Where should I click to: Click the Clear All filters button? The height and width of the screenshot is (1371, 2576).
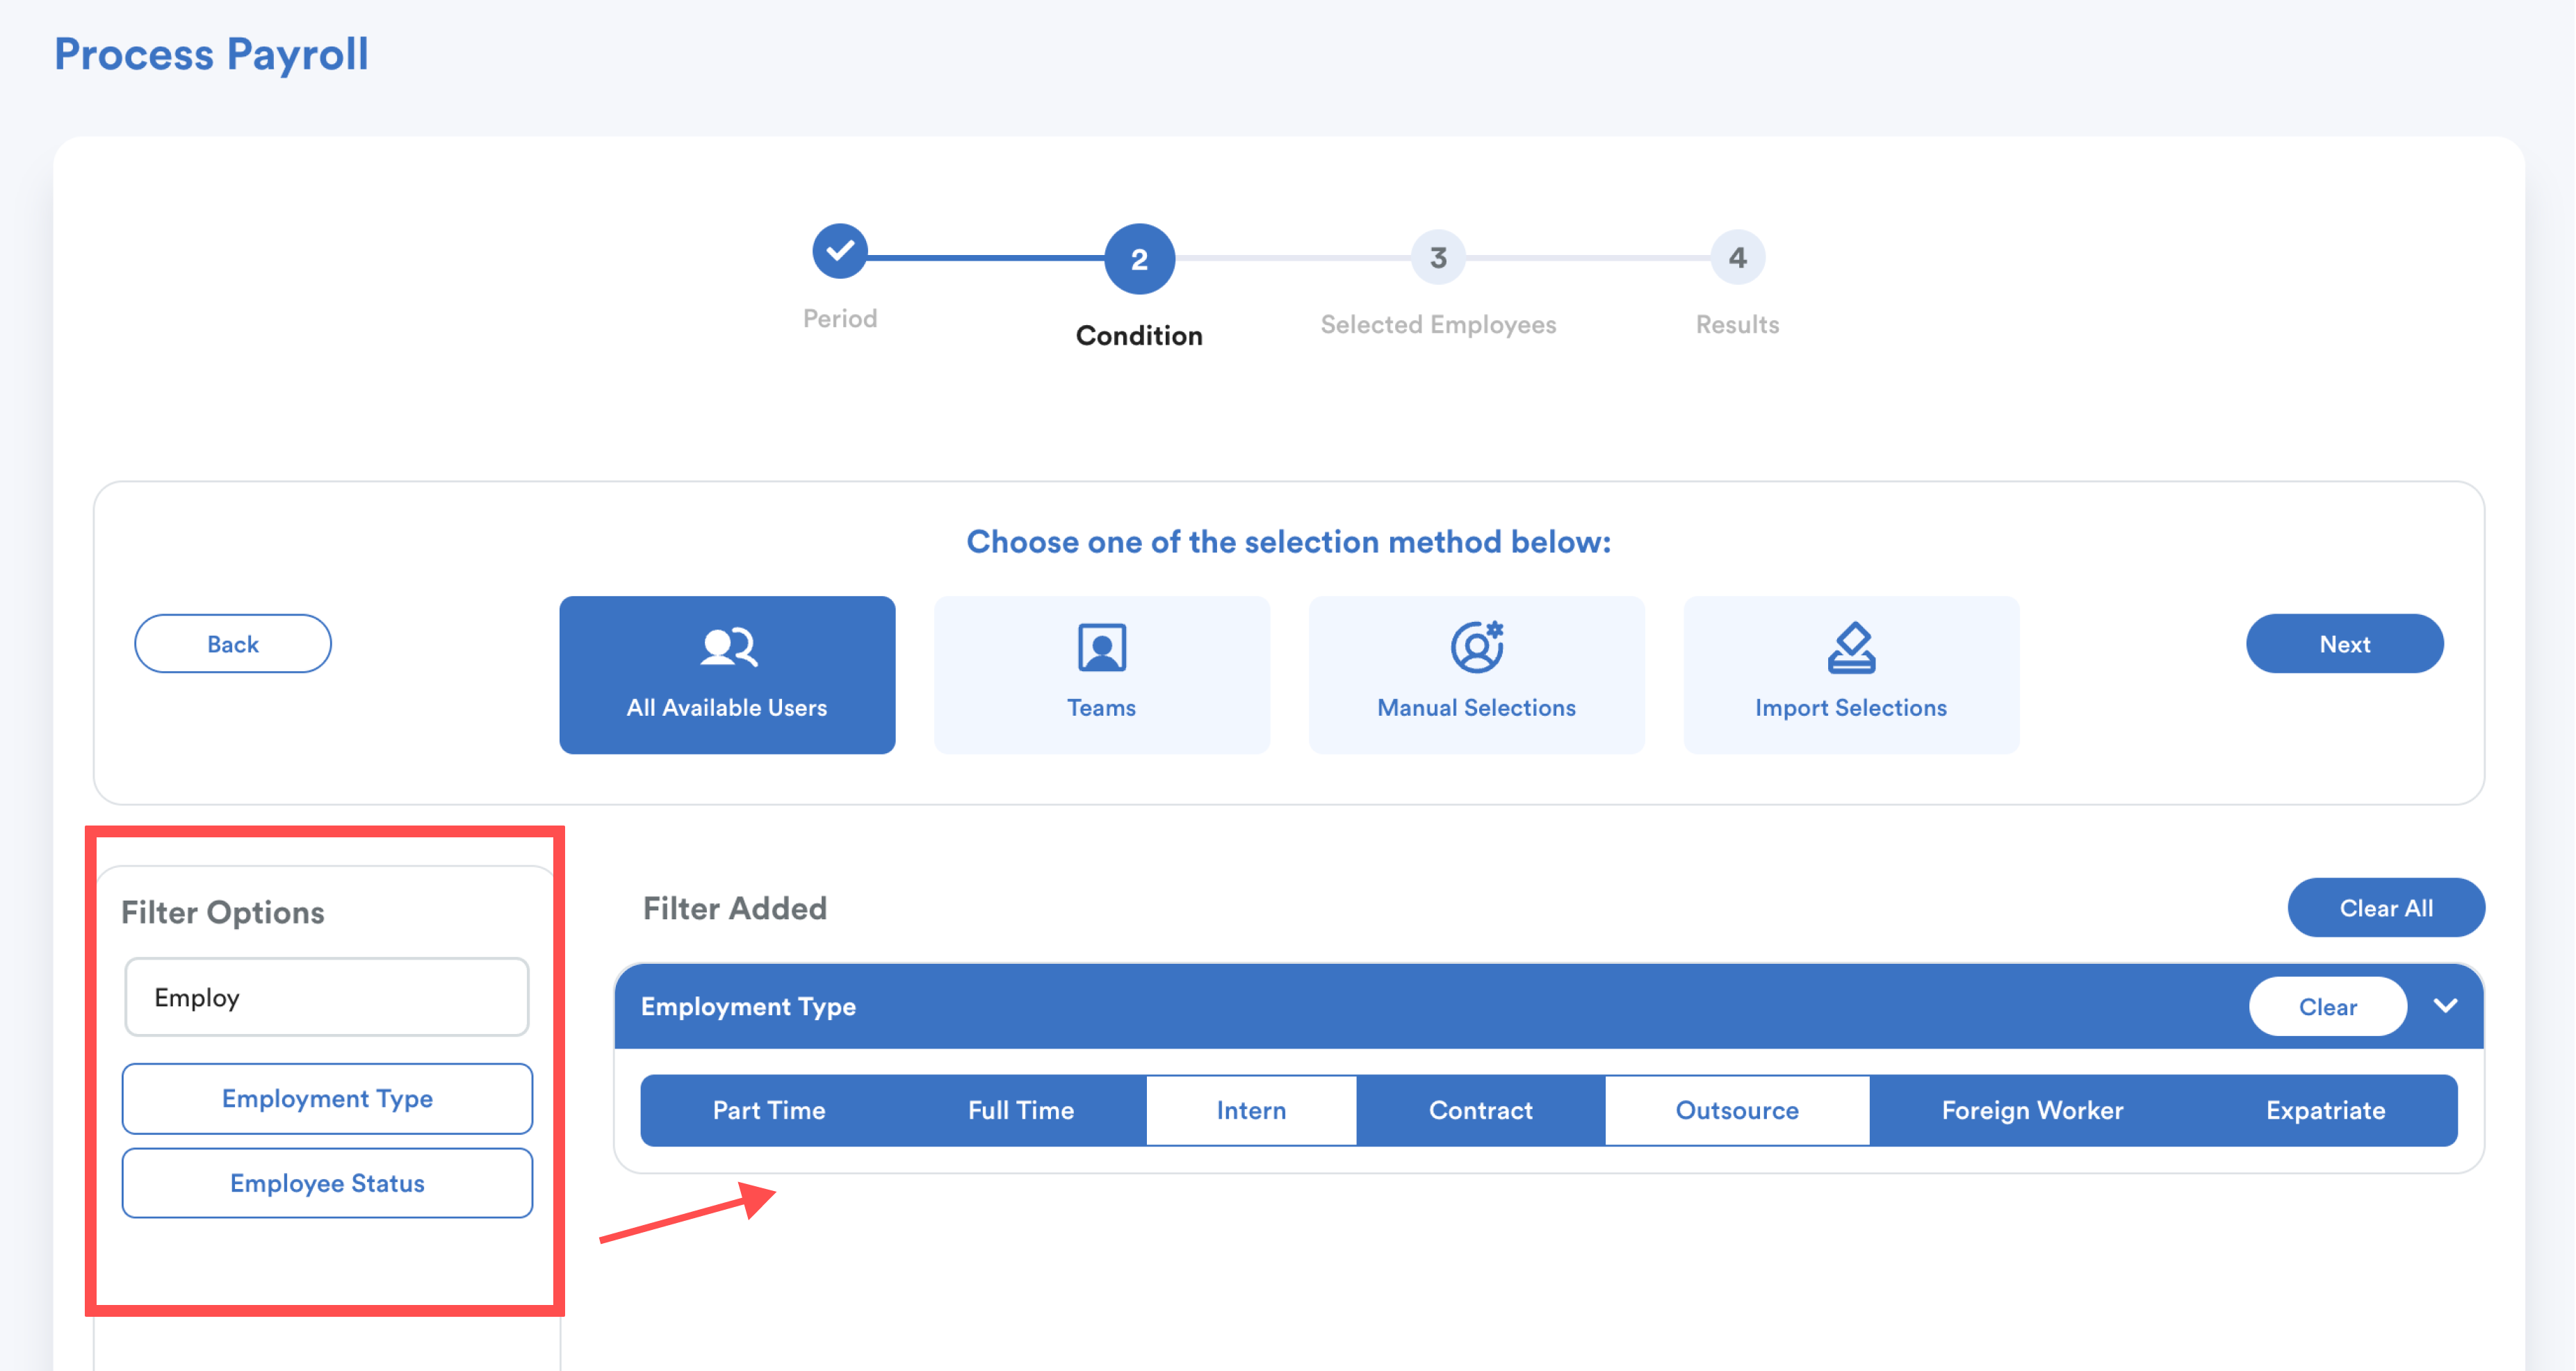click(x=2385, y=908)
